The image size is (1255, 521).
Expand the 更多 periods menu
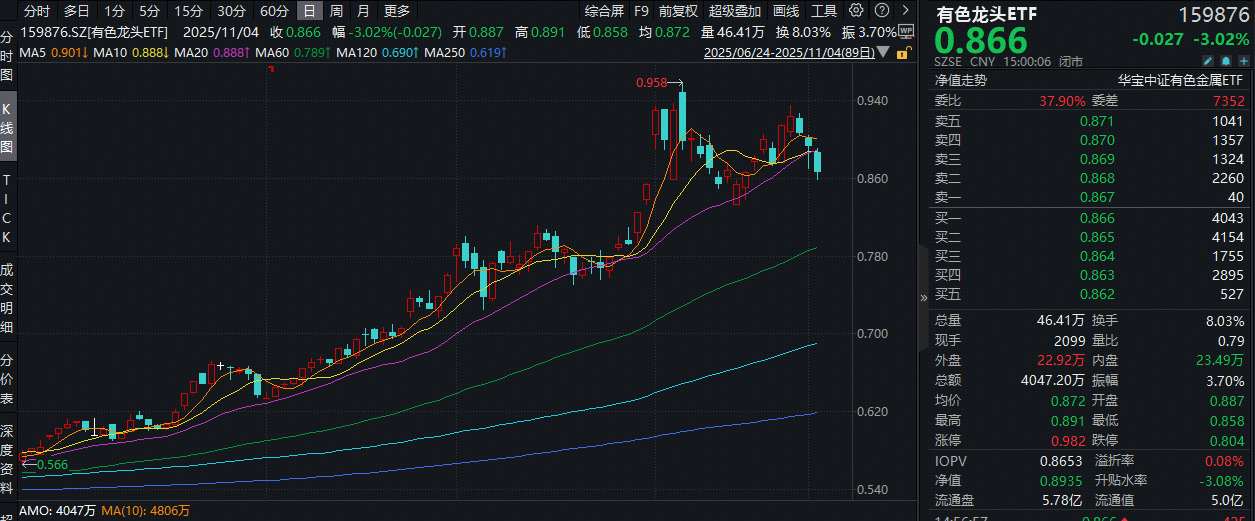click(396, 11)
